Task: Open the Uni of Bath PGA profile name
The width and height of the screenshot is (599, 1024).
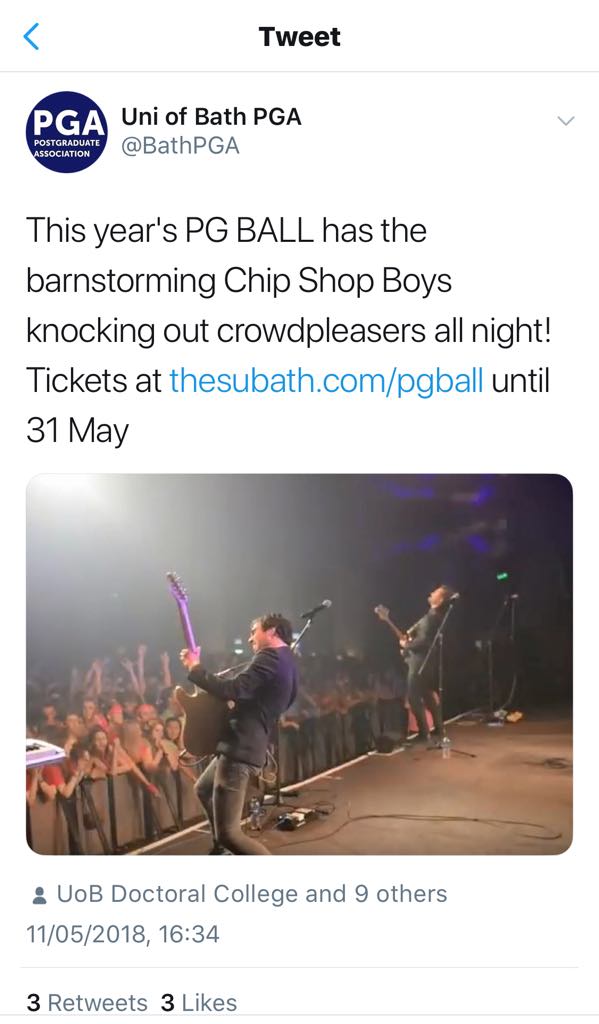Action: tap(211, 116)
